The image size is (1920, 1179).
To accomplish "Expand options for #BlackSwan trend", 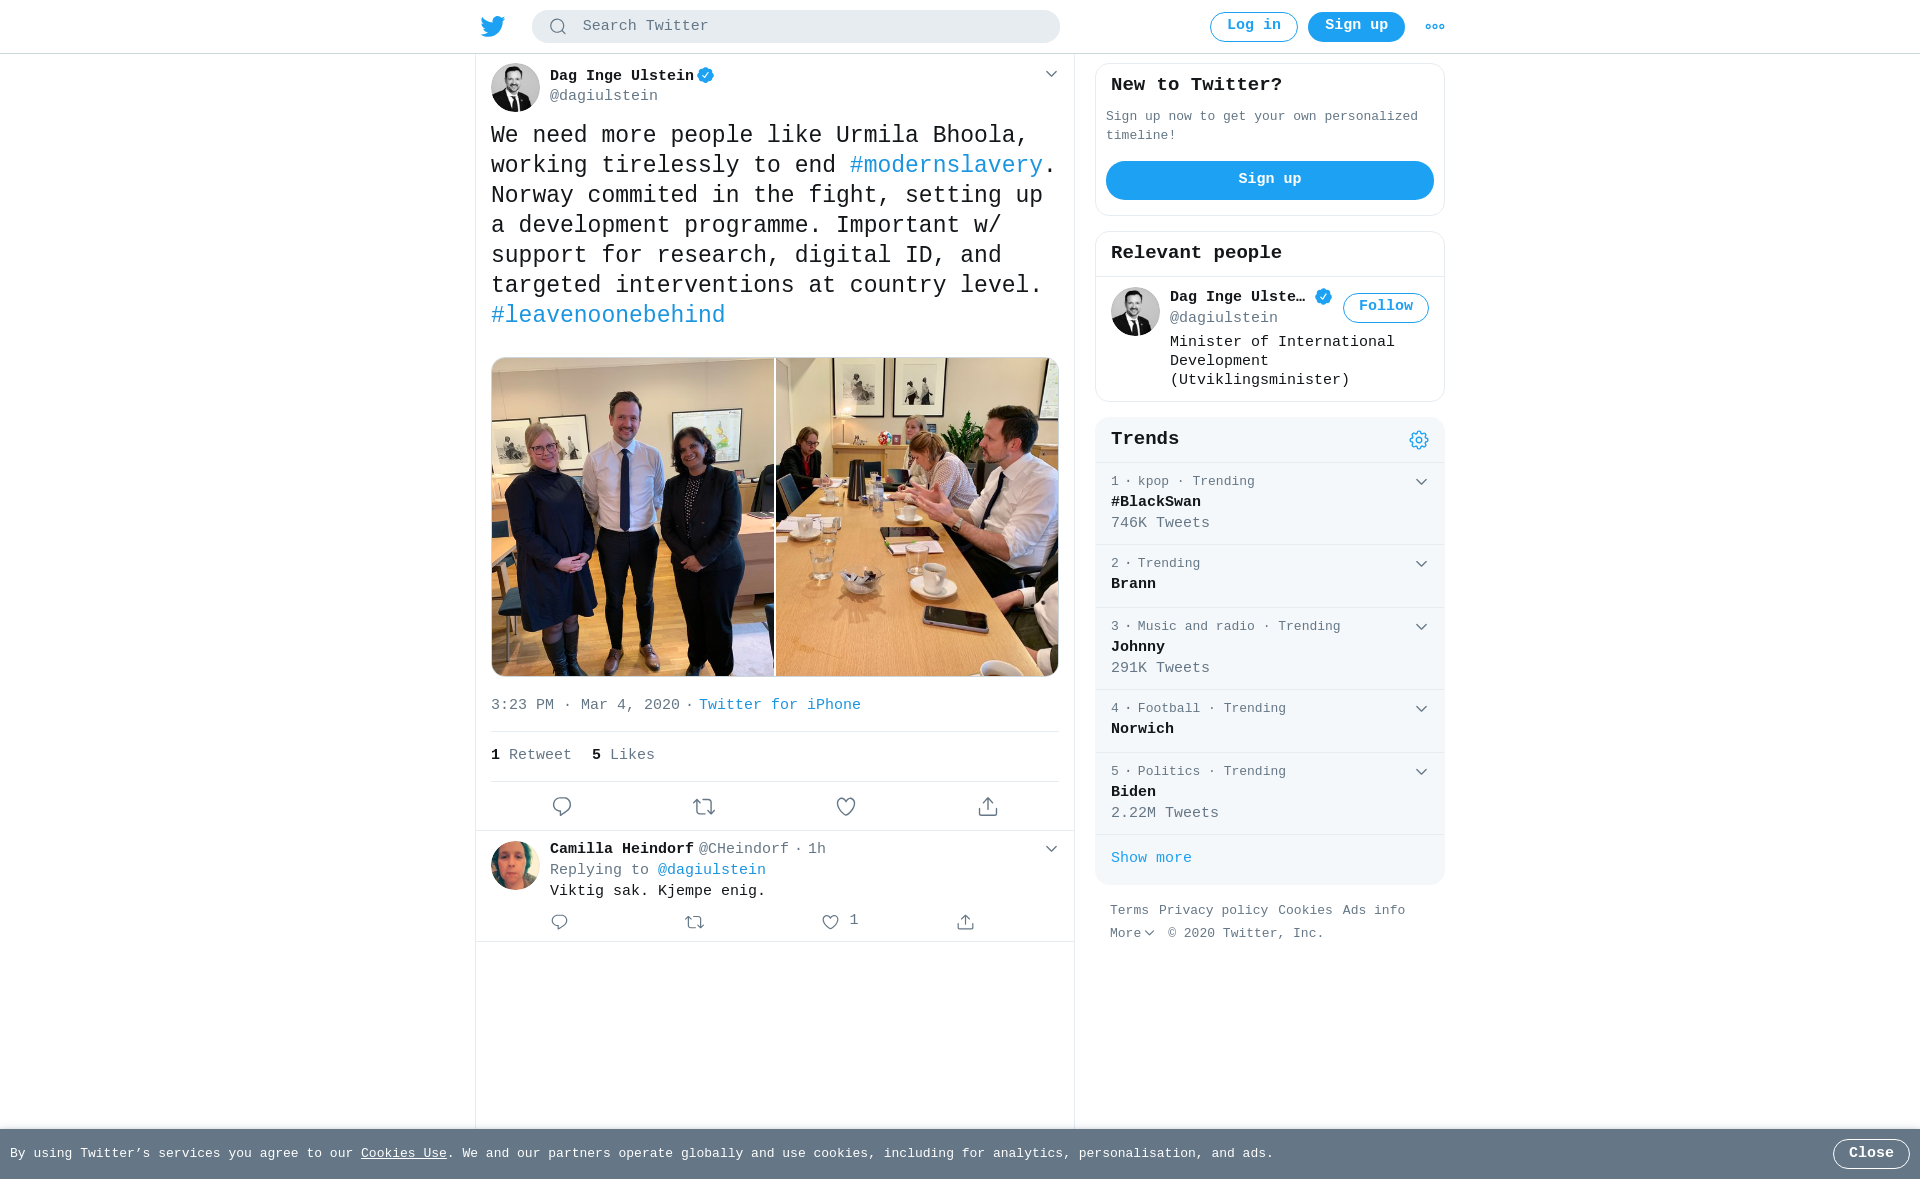I will [x=1421, y=482].
